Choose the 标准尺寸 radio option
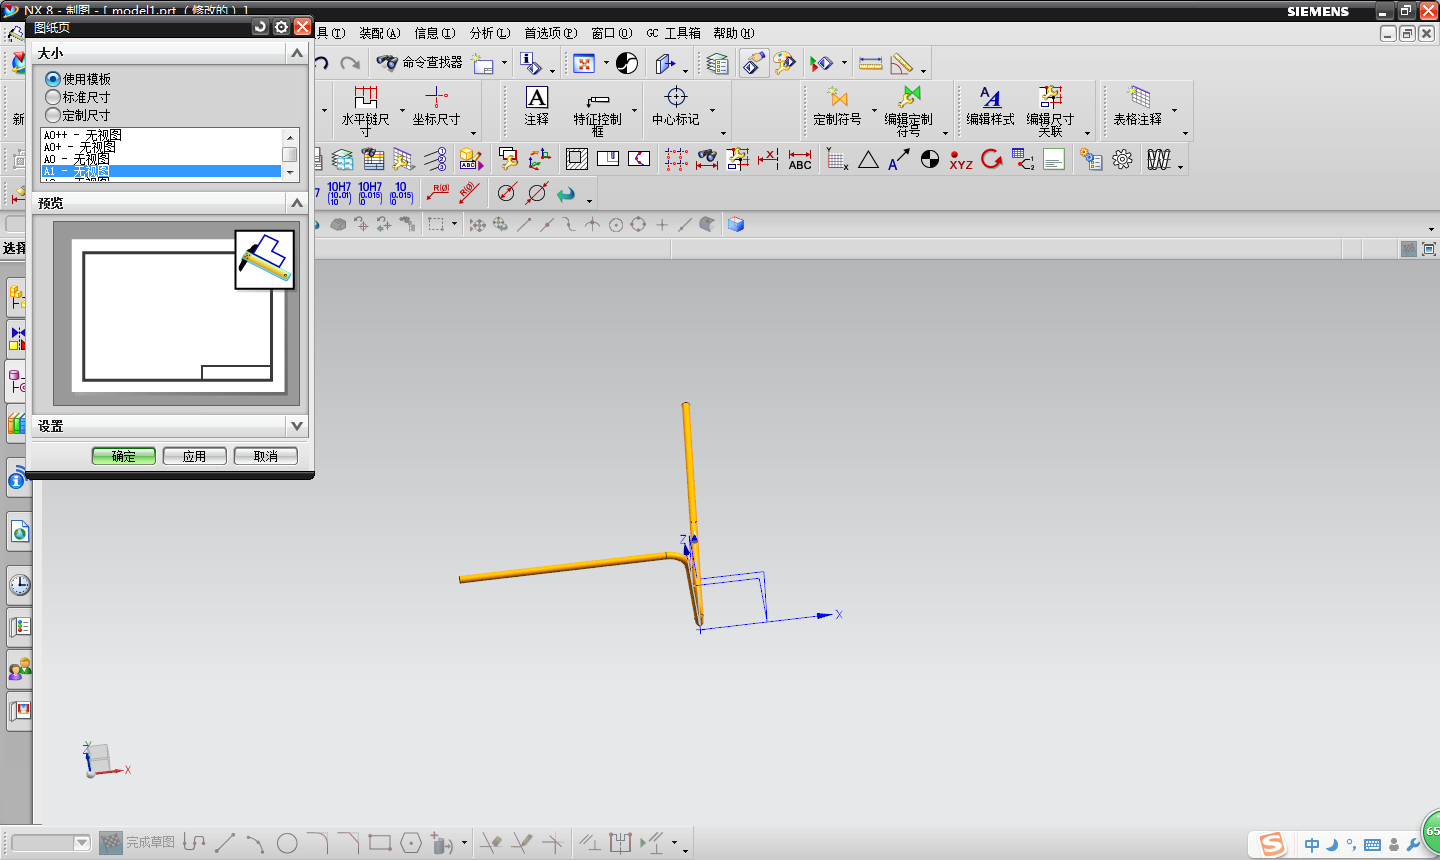The width and height of the screenshot is (1440, 860). 54,97
